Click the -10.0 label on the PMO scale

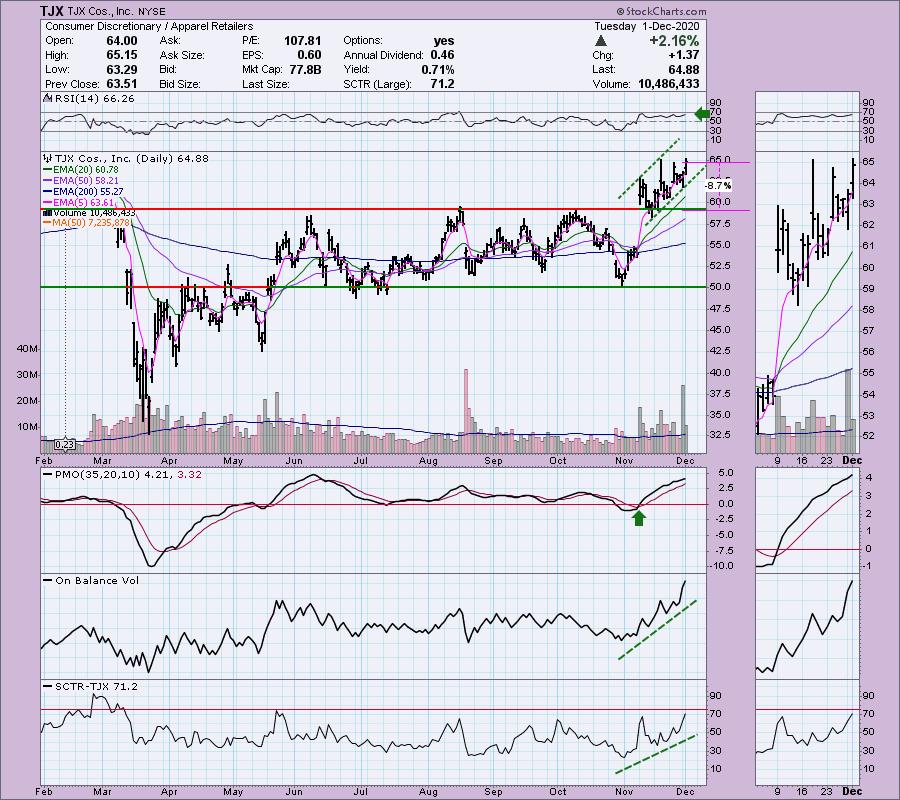(x=720, y=566)
